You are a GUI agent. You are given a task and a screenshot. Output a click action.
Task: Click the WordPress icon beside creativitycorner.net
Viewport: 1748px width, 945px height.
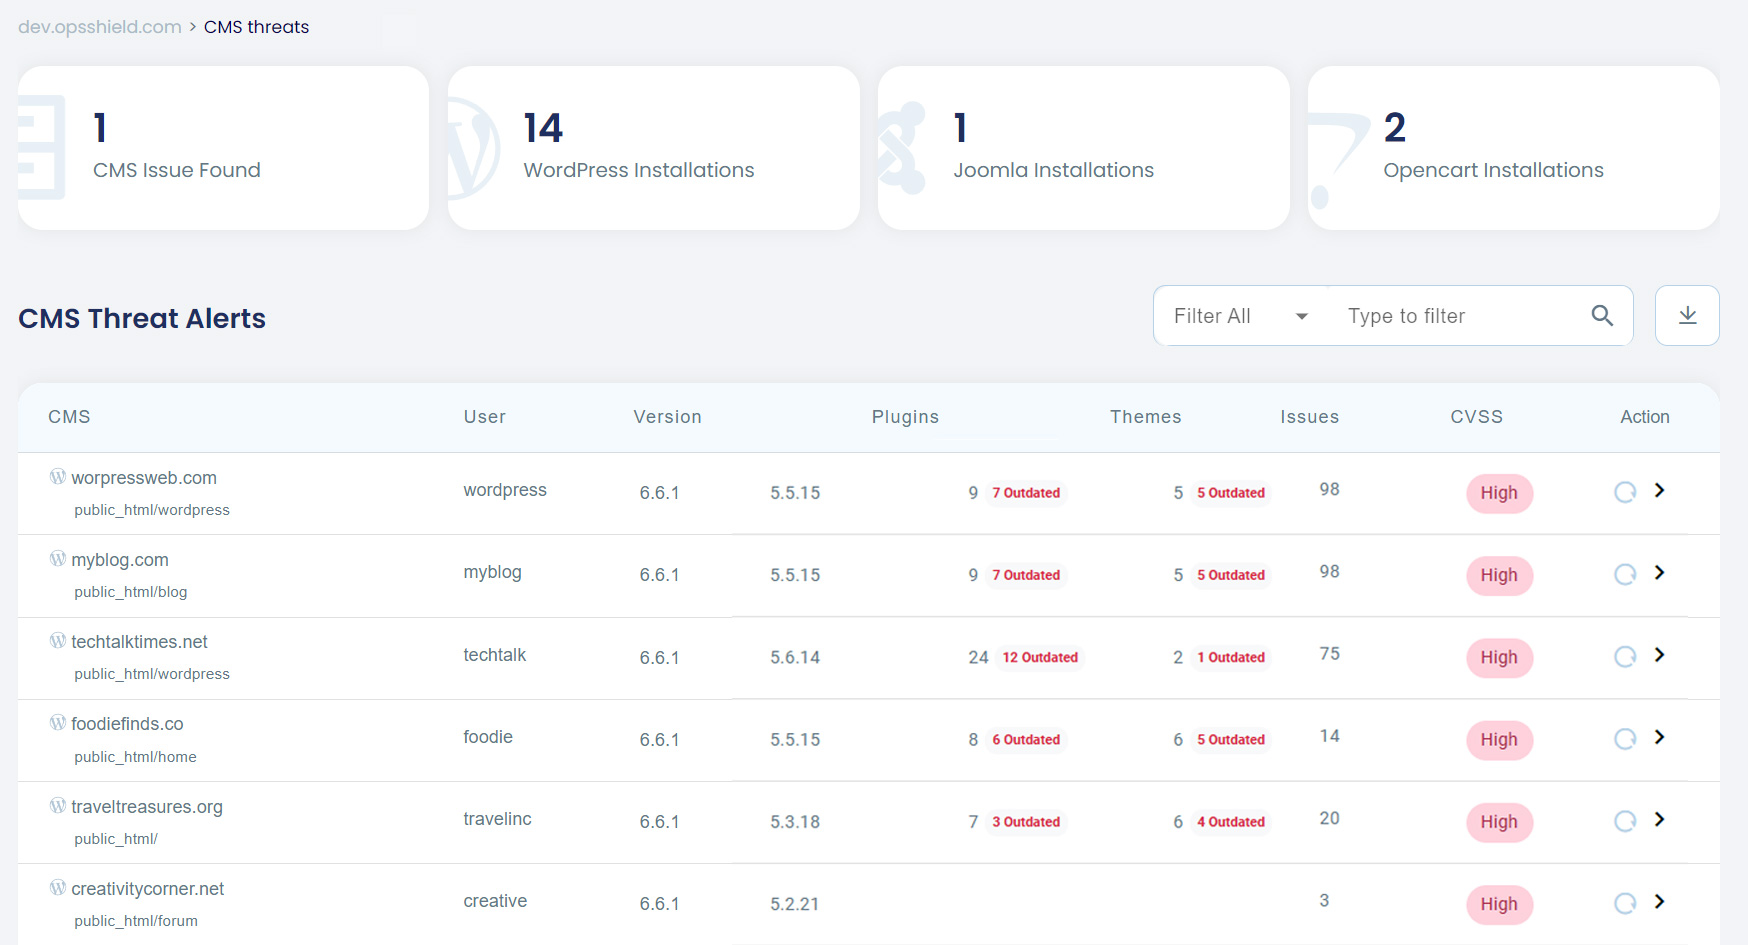coord(58,887)
